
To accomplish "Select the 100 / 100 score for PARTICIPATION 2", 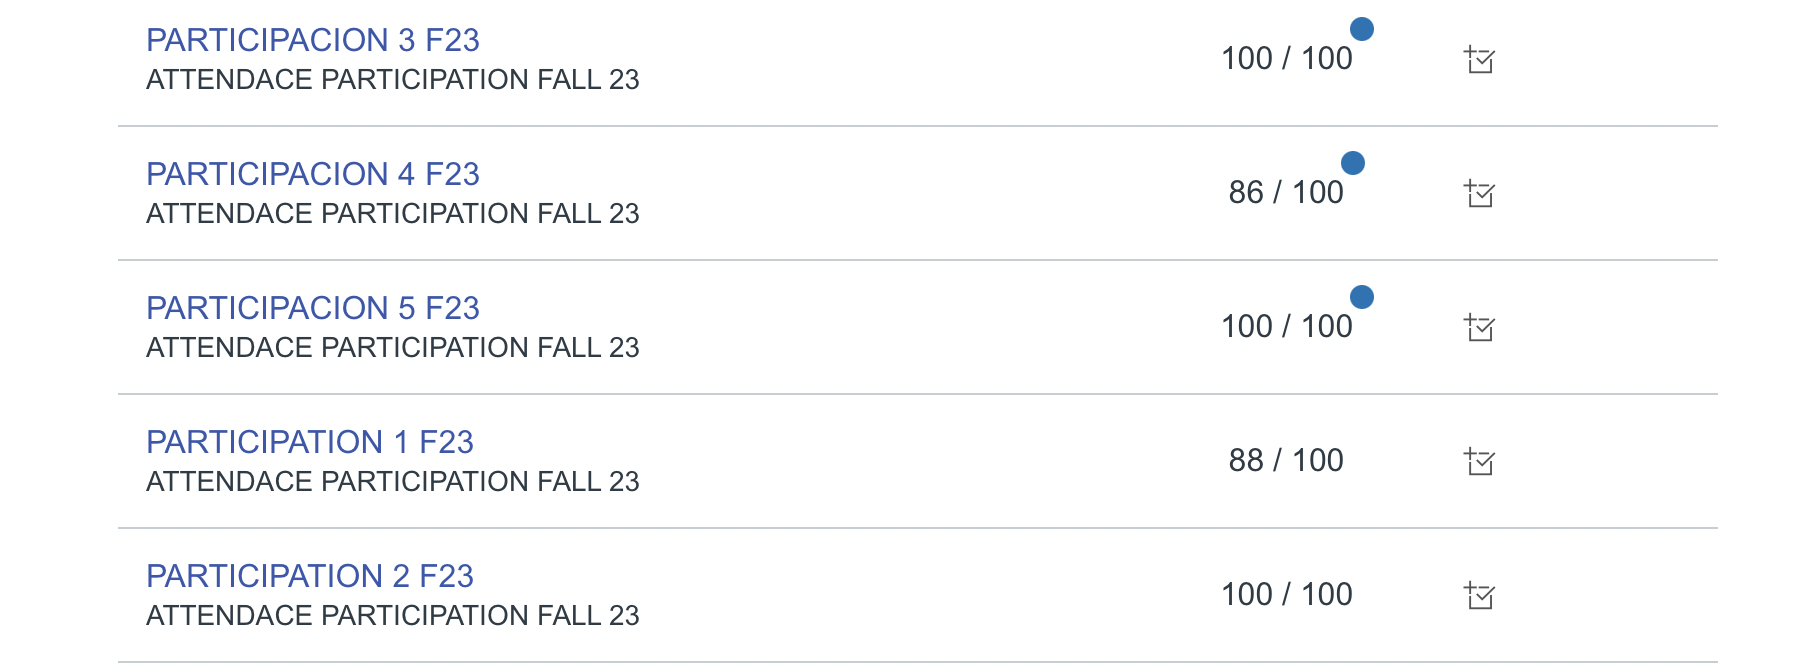I will (x=1286, y=595).
